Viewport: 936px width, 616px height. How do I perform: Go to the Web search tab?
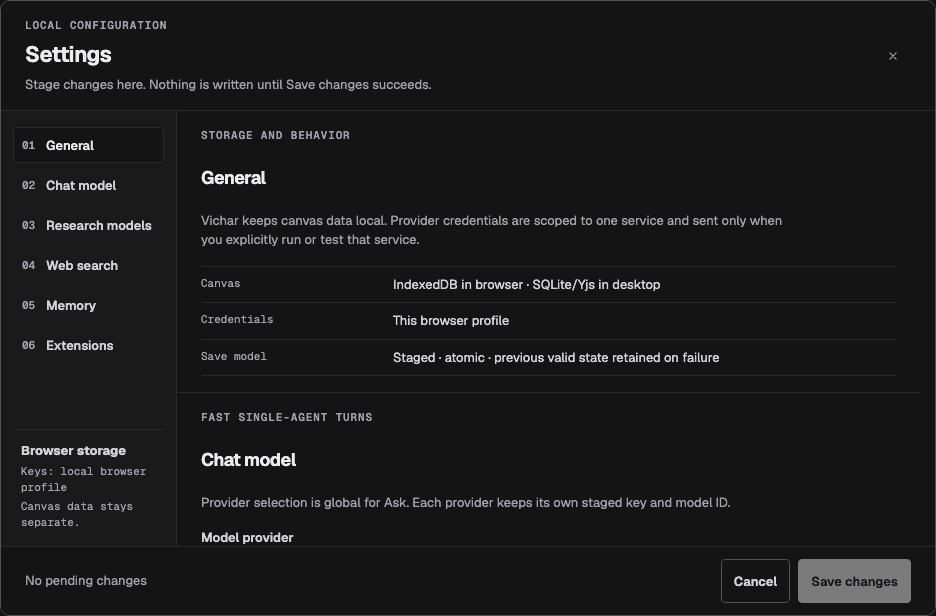coord(88,265)
